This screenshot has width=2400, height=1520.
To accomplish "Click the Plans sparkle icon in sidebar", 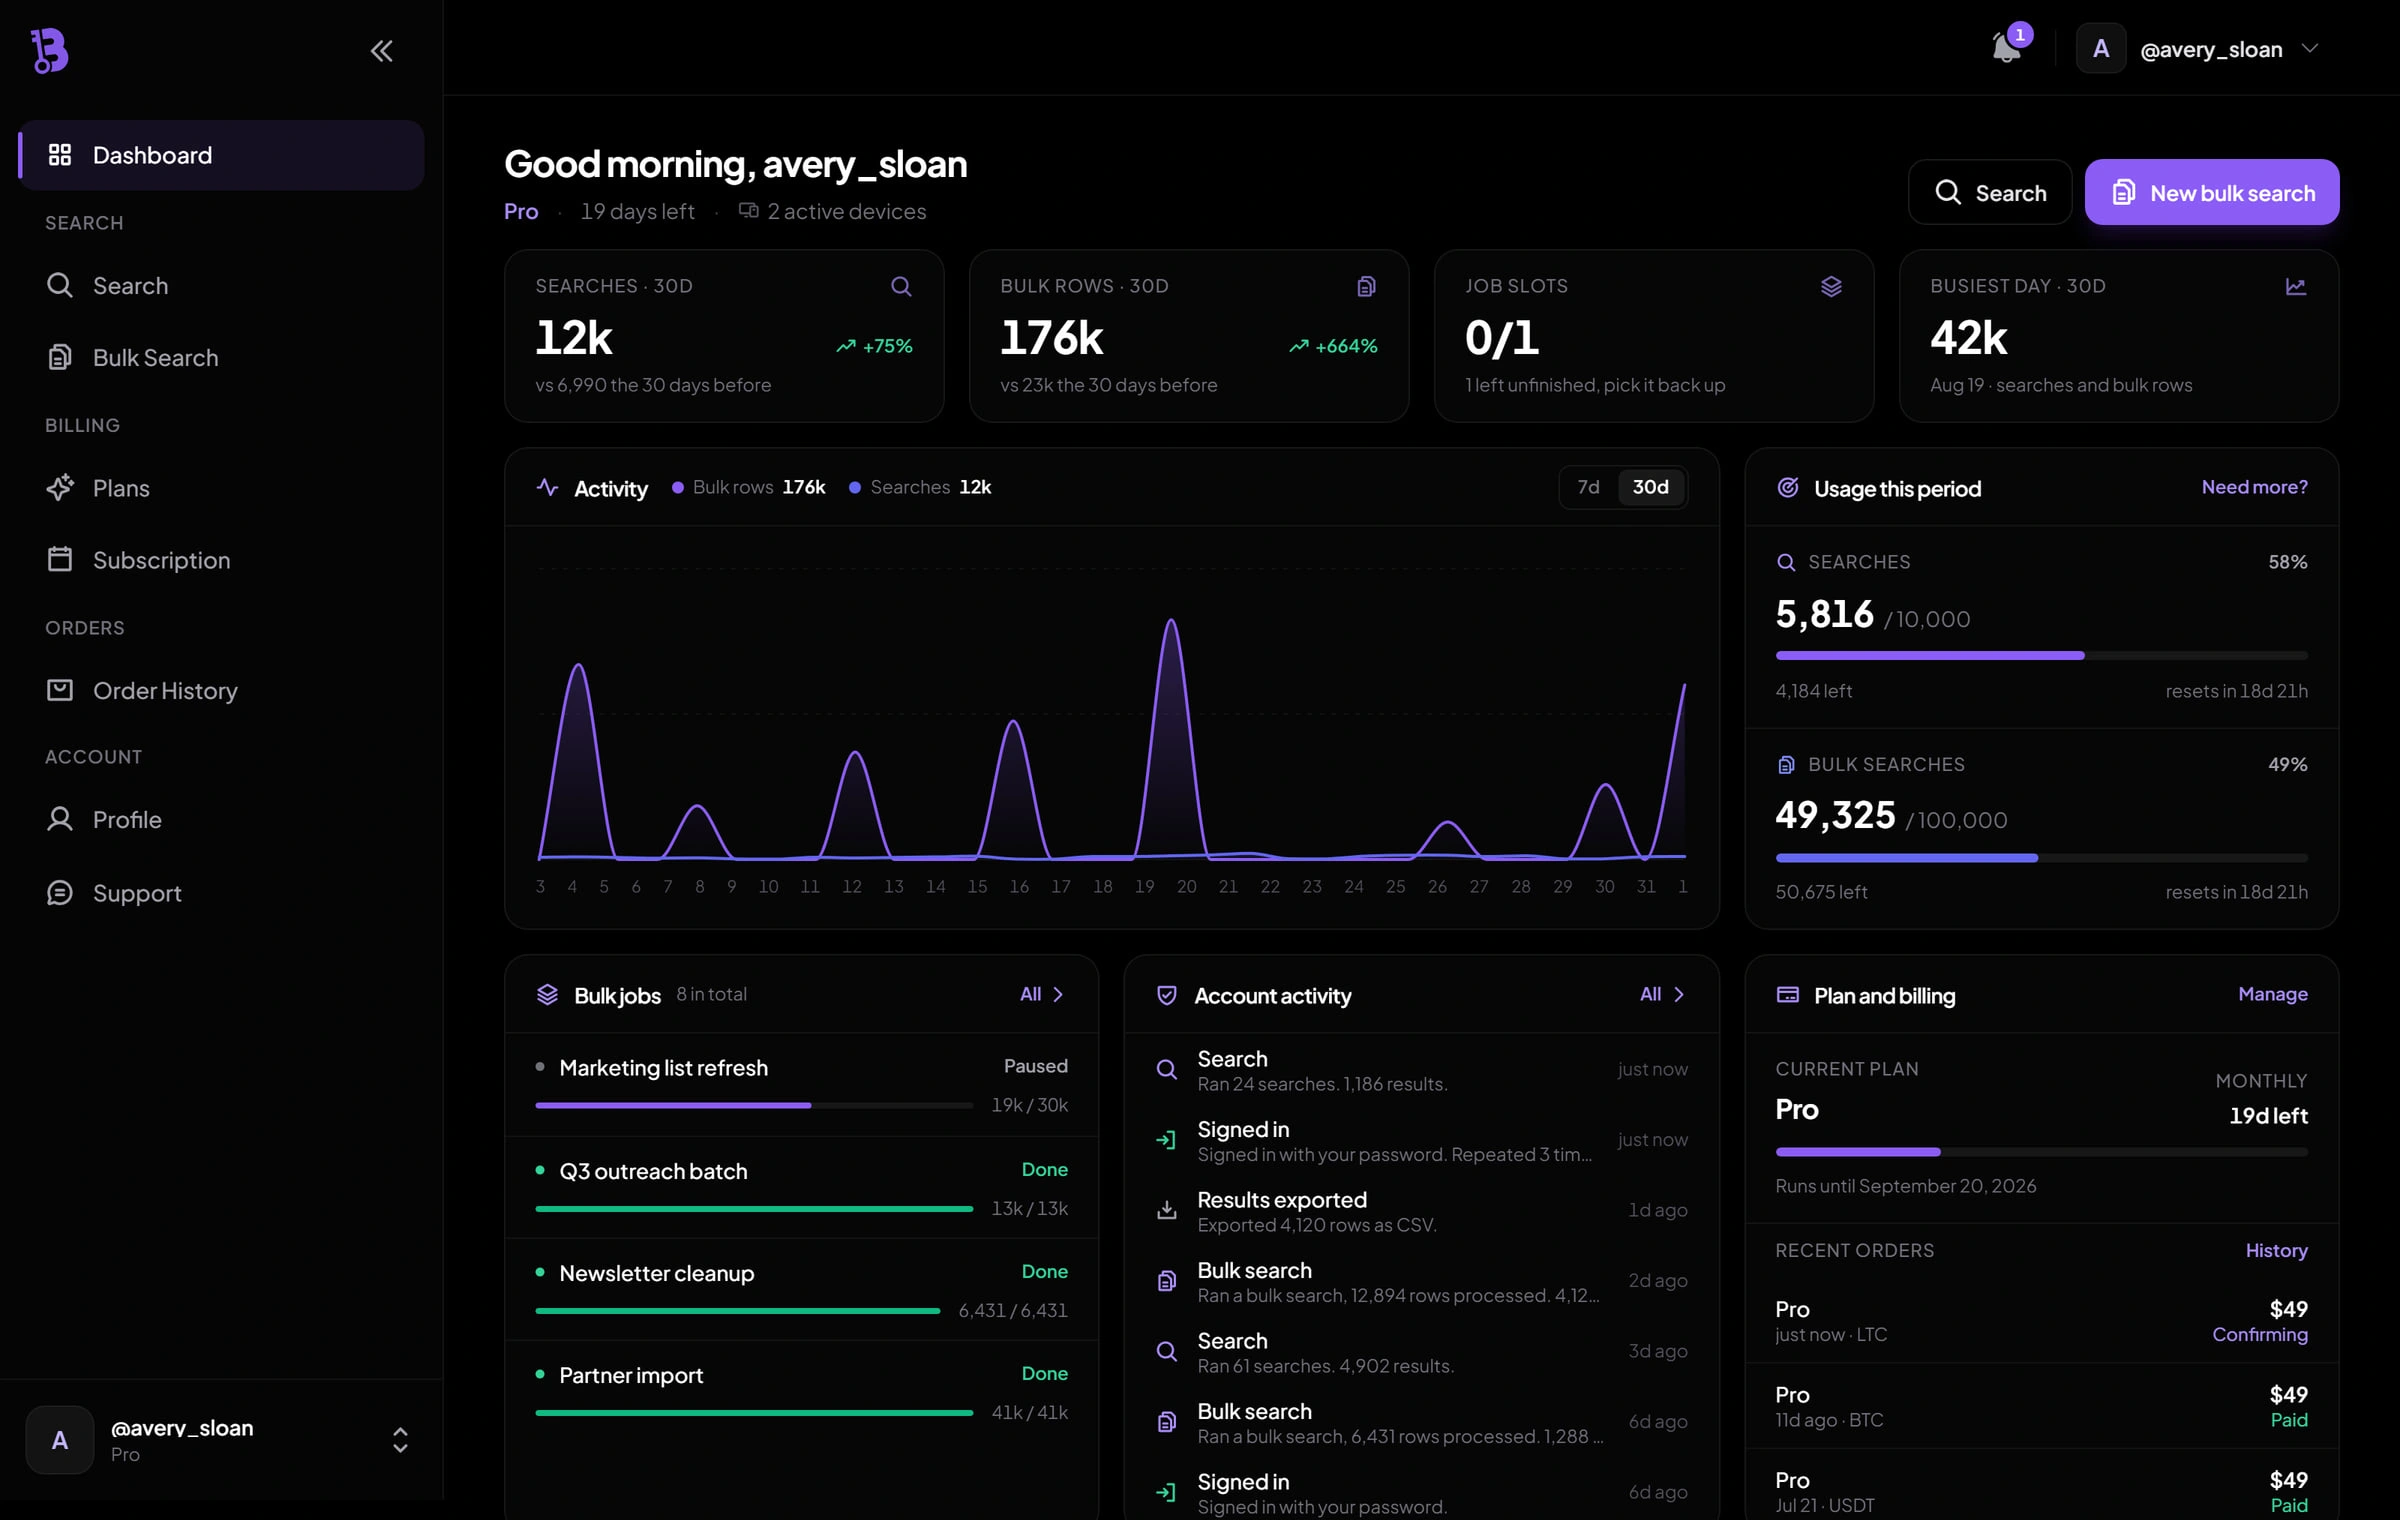I will [x=60, y=487].
